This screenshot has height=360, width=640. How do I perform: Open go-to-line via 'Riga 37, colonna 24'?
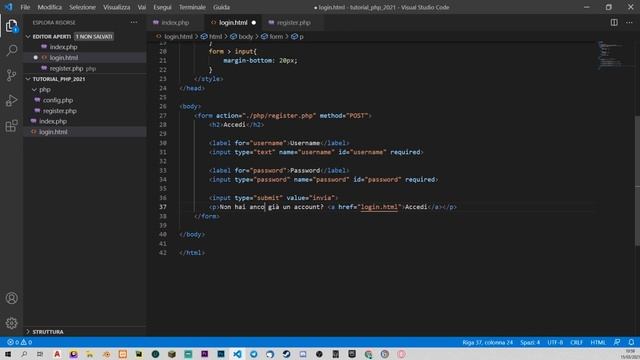(487, 342)
